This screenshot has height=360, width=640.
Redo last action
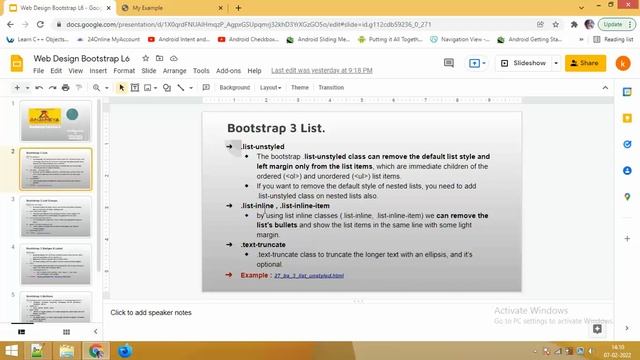[x=52, y=87]
